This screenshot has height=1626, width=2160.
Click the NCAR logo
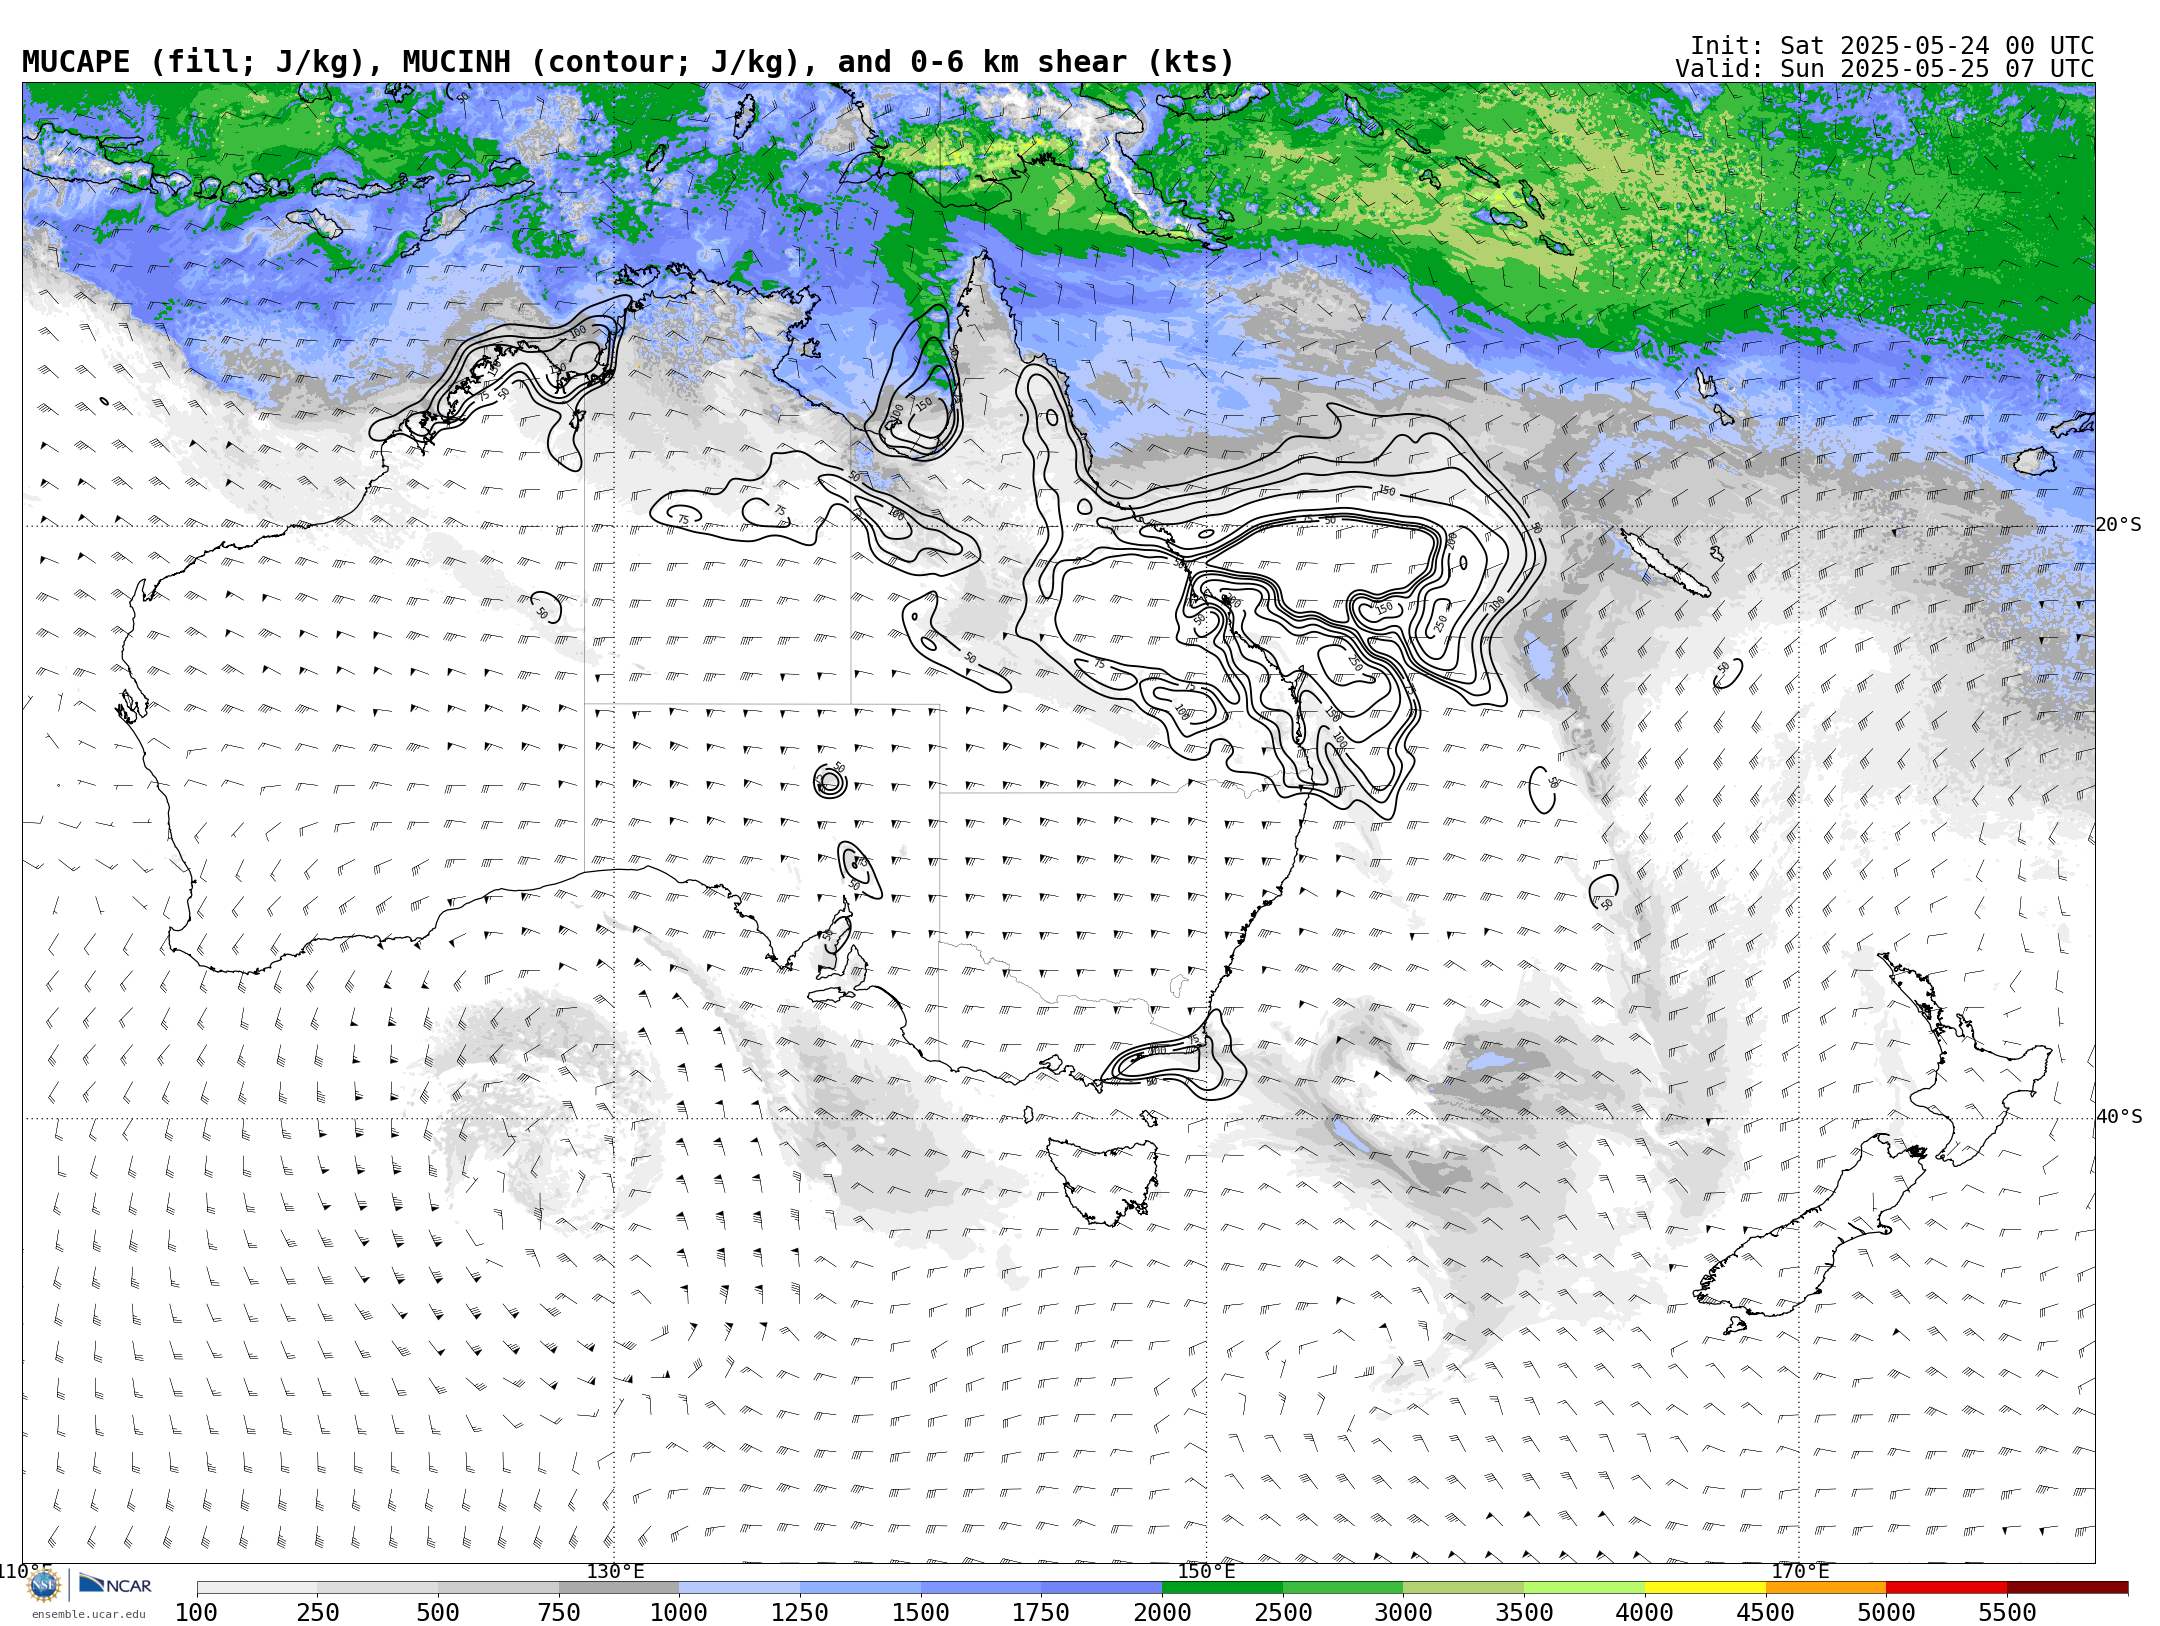[x=115, y=1585]
